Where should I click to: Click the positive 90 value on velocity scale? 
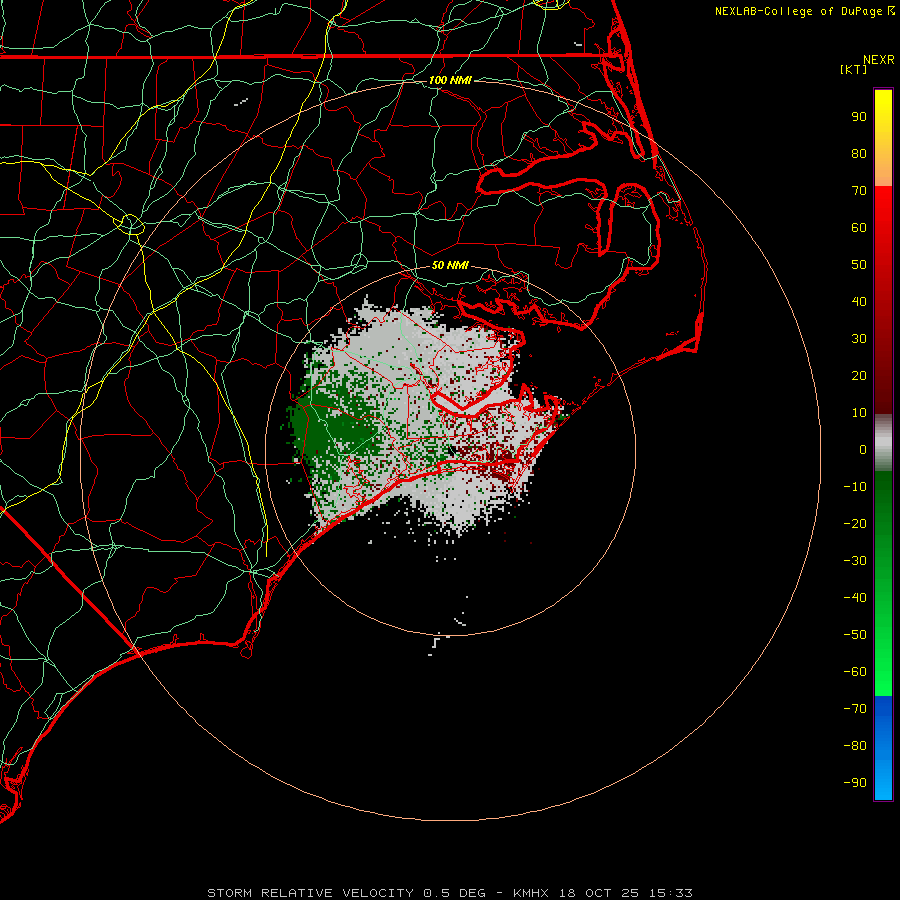point(859,117)
